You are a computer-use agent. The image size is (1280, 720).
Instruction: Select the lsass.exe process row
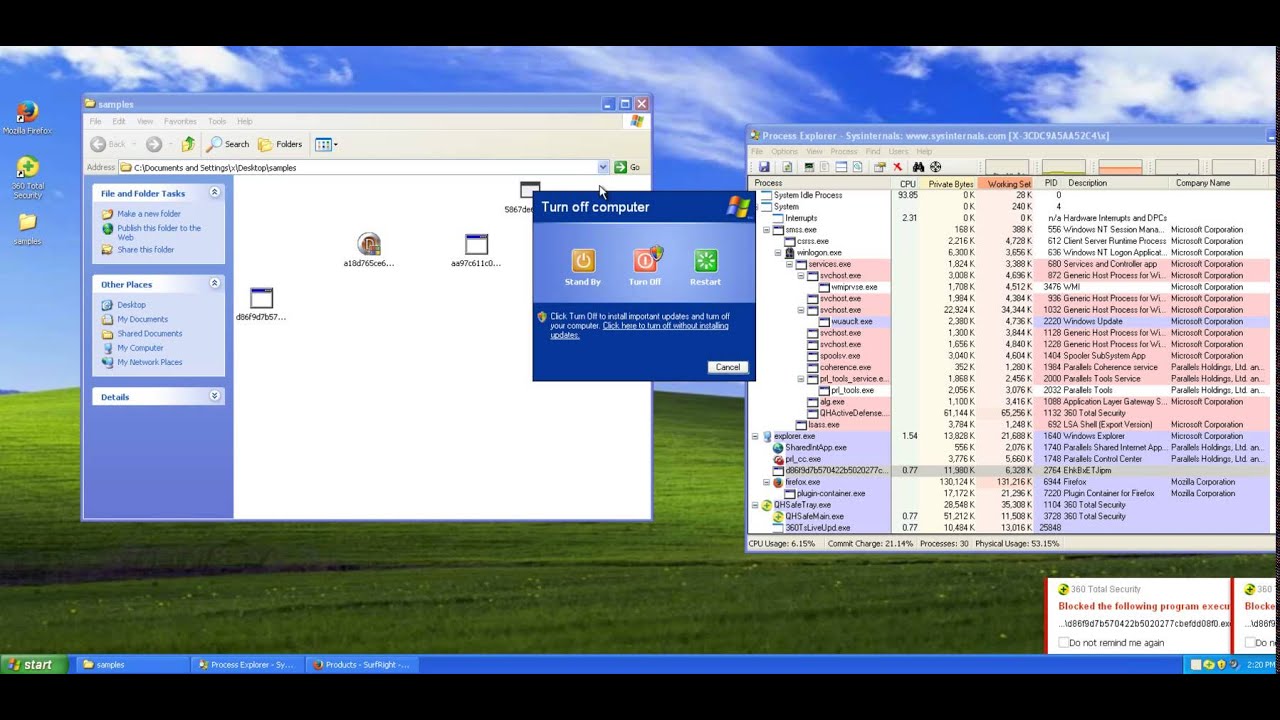click(x=1010, y=425)
